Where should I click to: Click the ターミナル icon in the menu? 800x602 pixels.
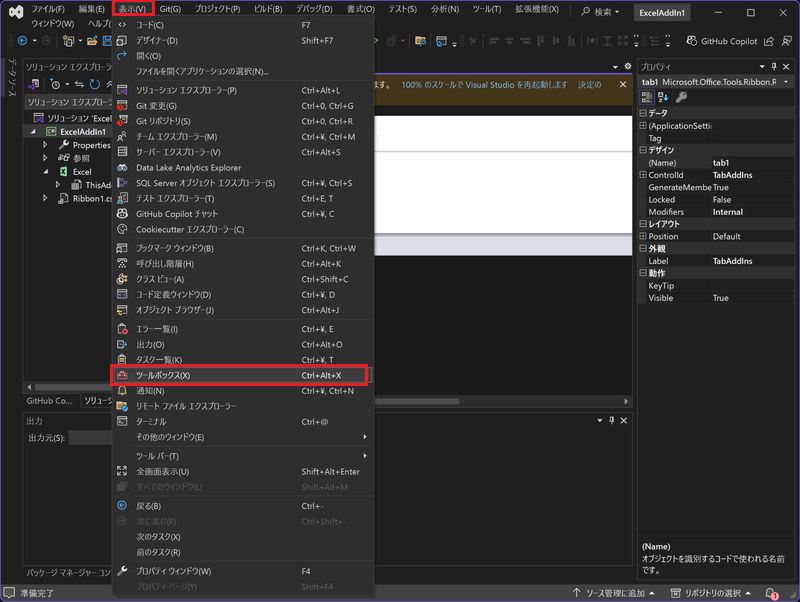tap(122, 422)
